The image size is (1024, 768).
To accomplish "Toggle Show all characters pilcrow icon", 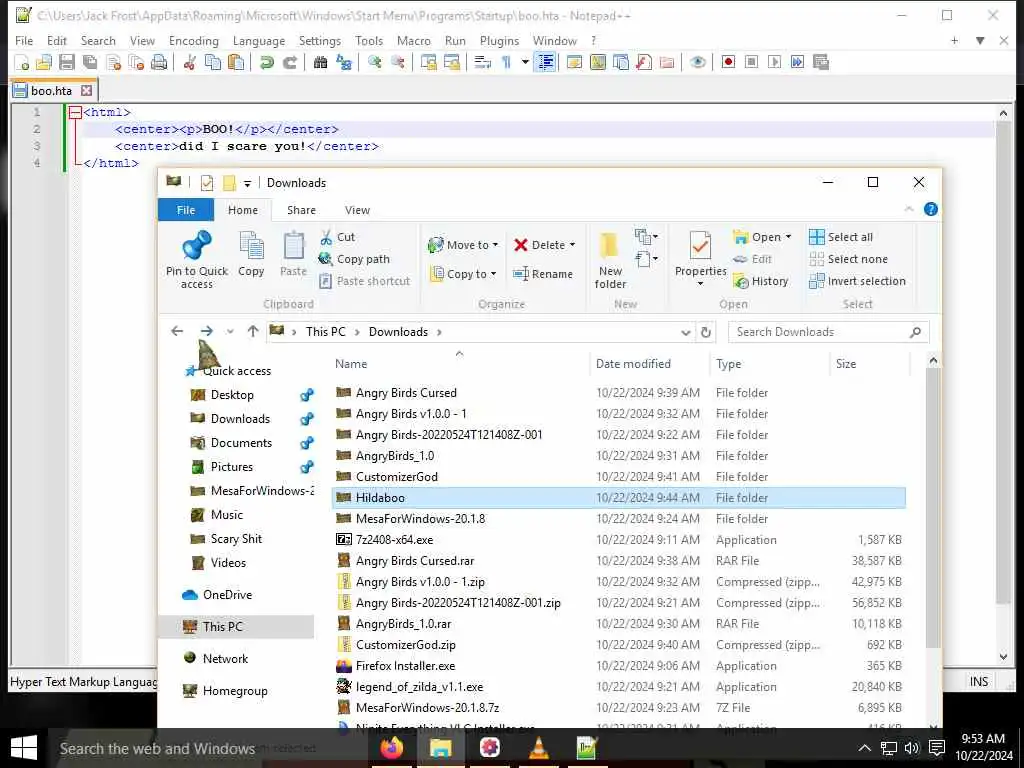I will (x=506, y=63).
